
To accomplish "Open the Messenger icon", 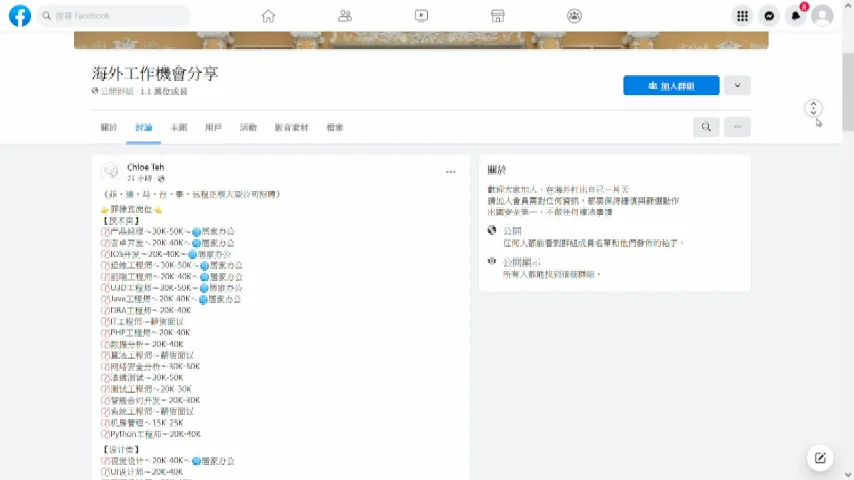I will pyautogui.click(x=769, y=16).
